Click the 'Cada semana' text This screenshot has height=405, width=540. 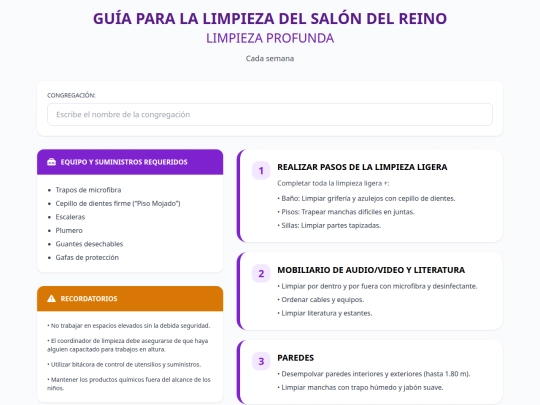click(270, 59)
